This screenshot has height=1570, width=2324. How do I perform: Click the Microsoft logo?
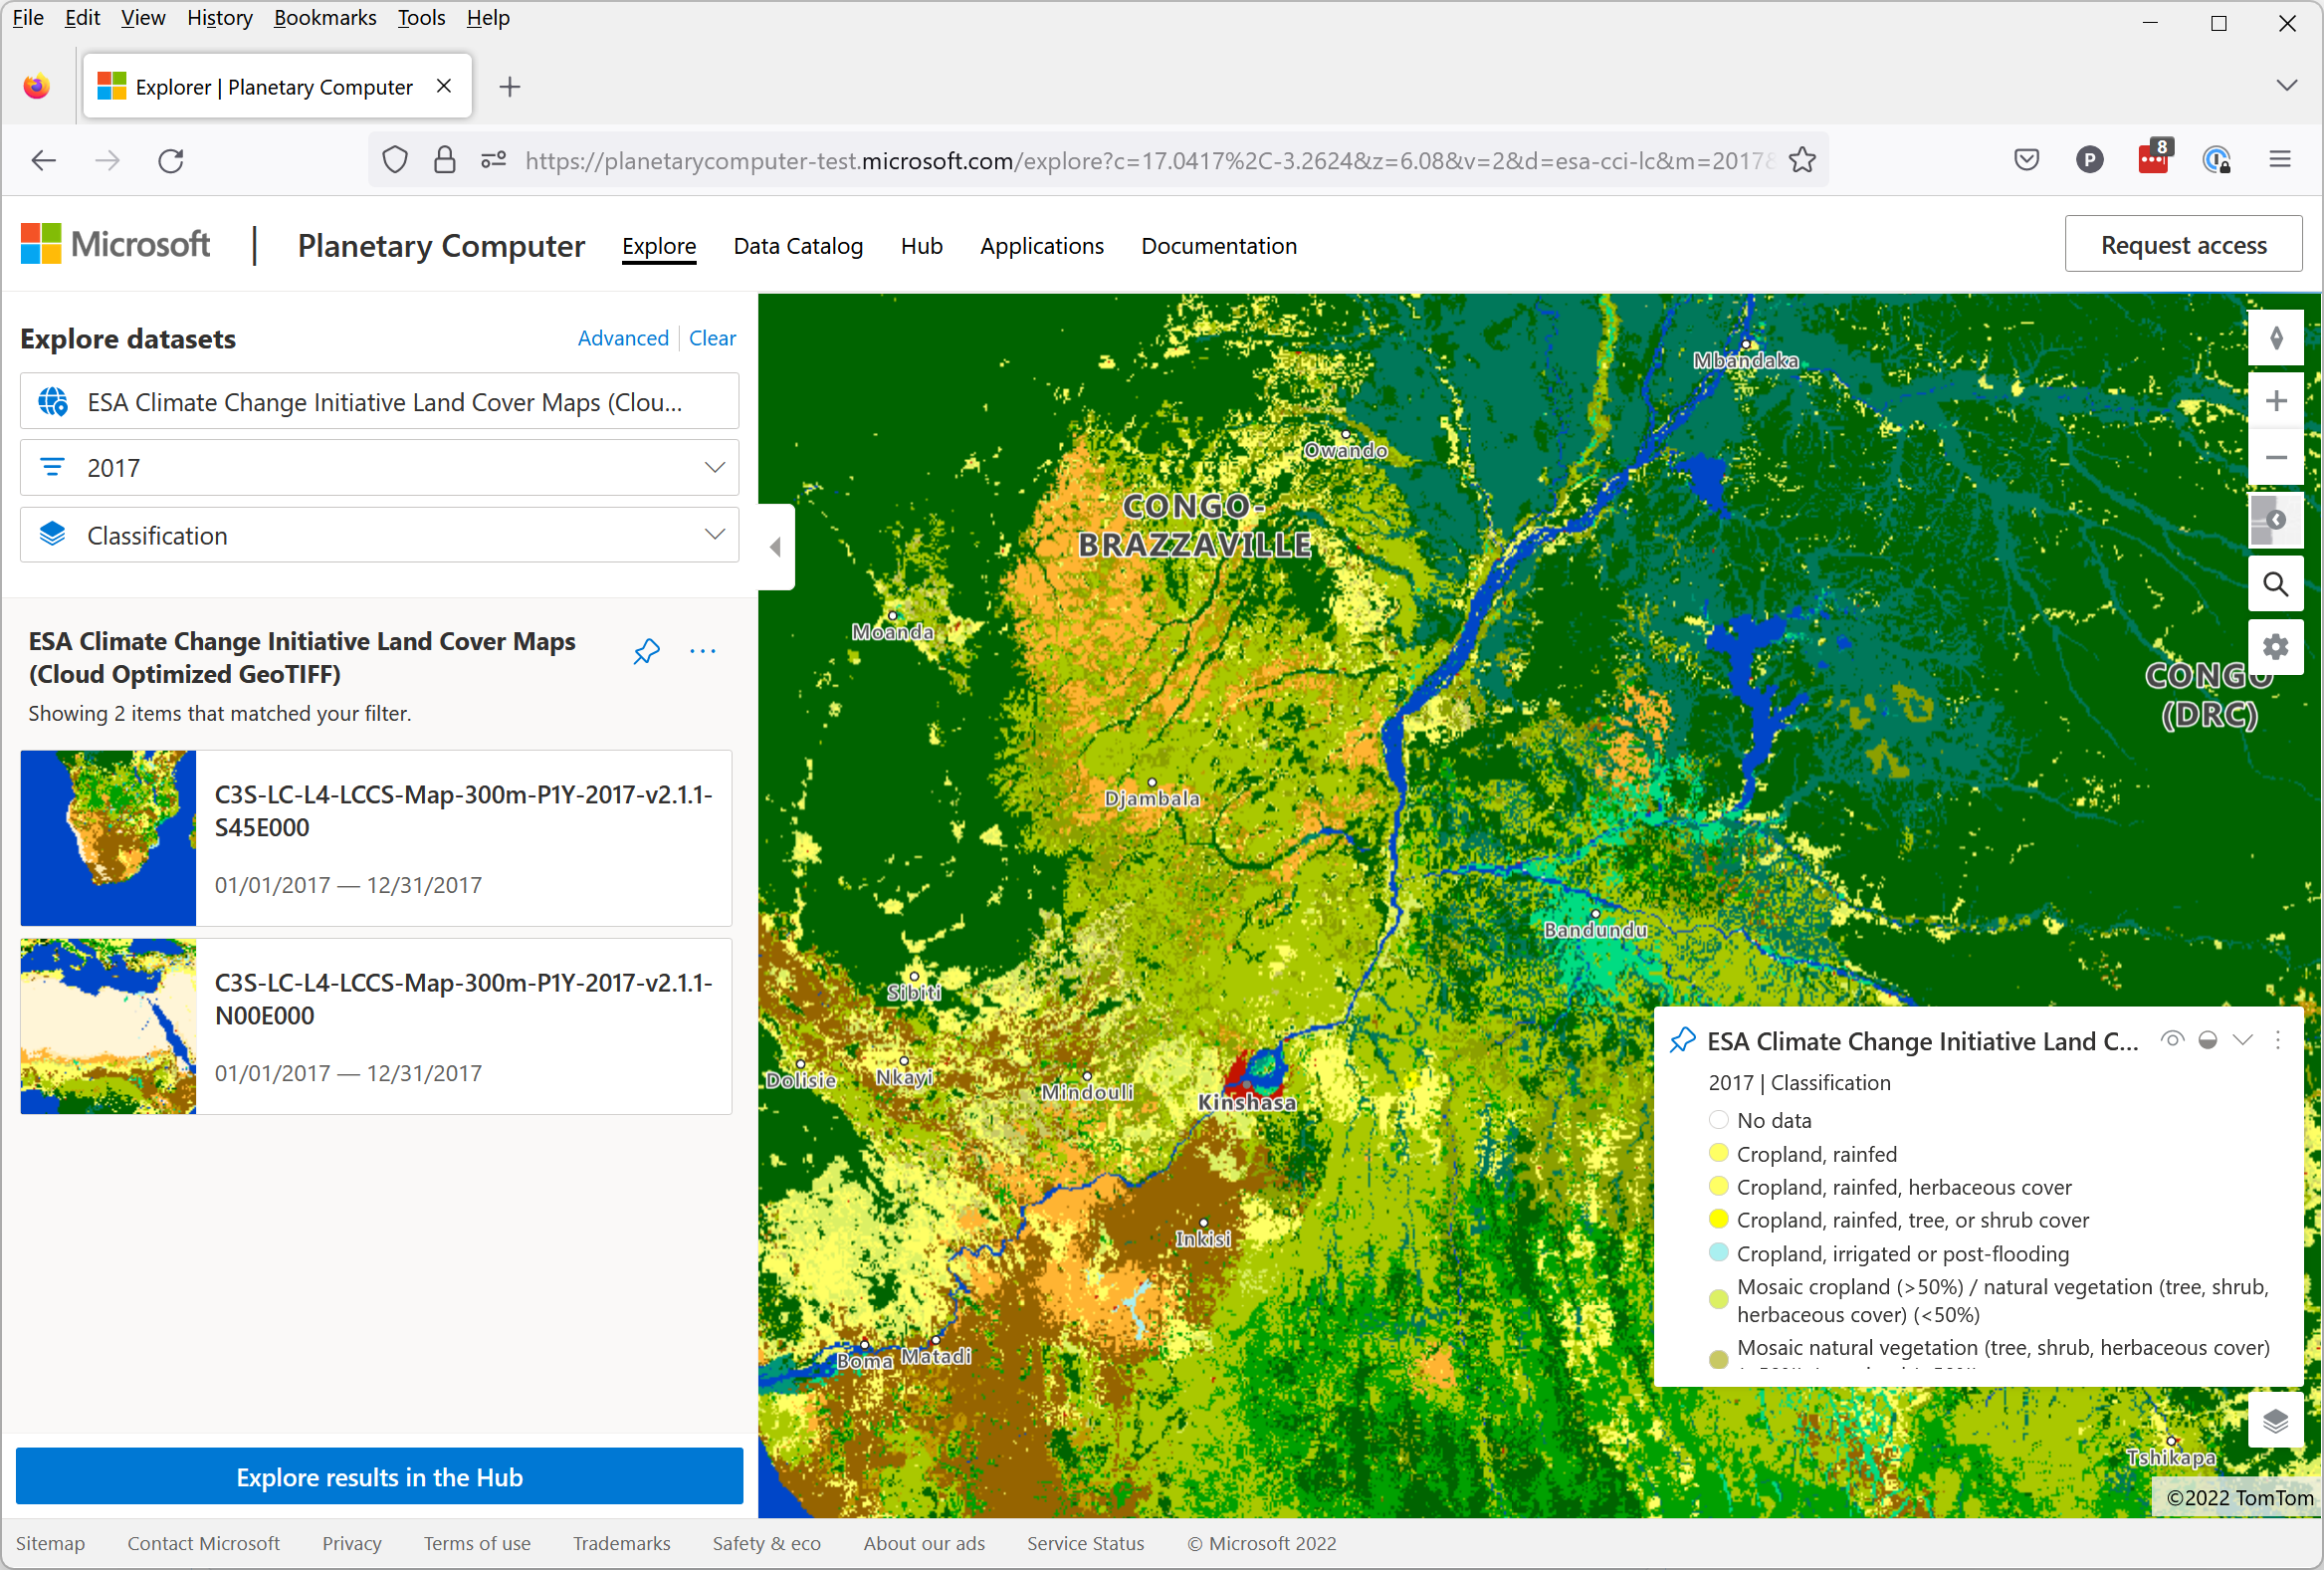[x=115, y=245]
